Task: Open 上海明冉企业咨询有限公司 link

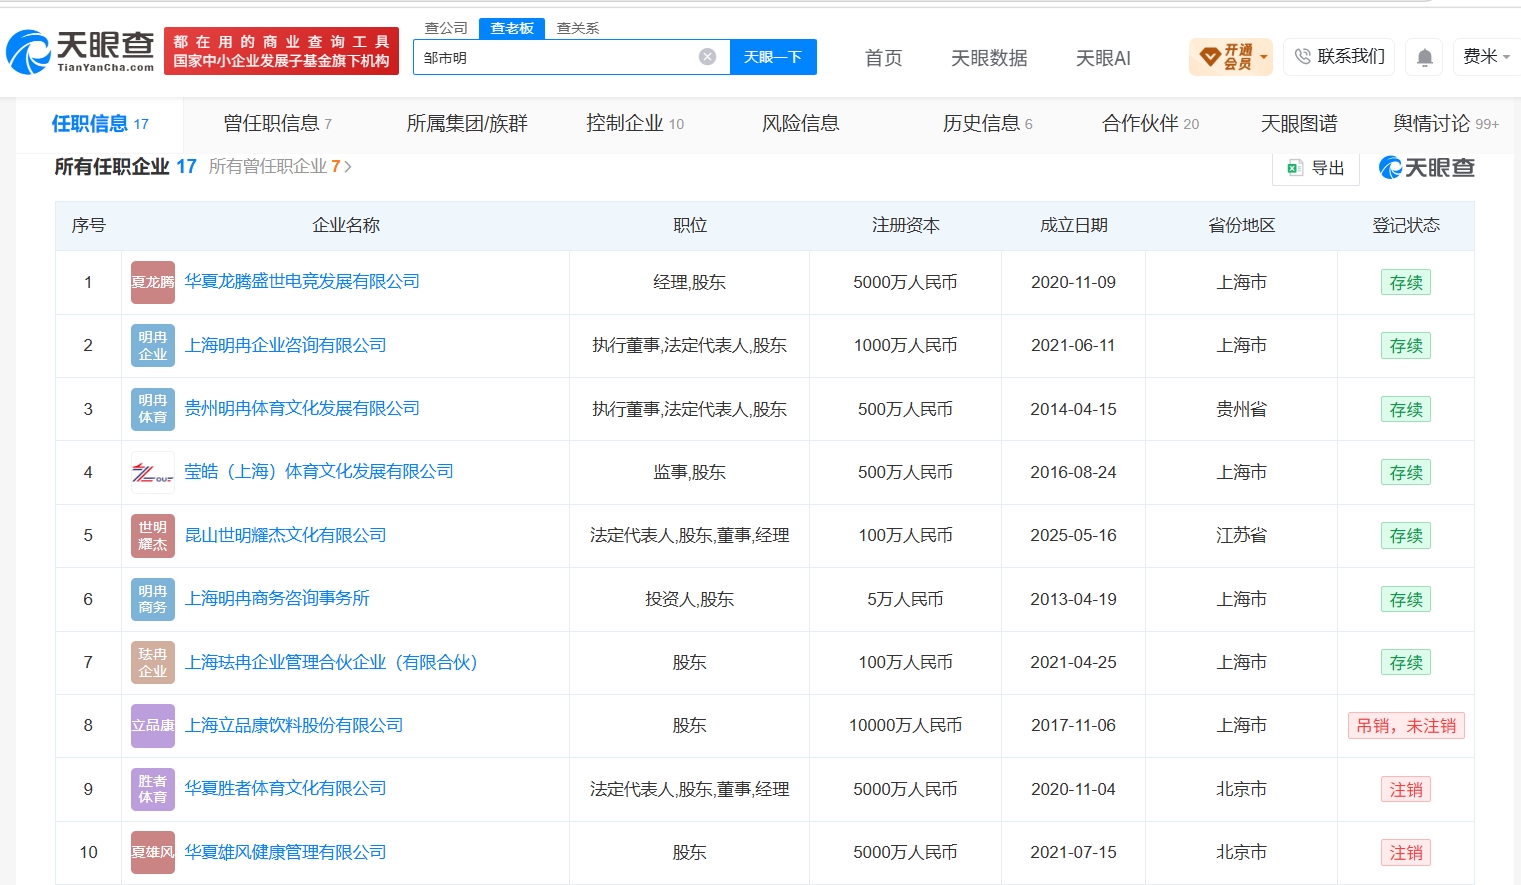Action: pyautogui.click(x=285, y=345)
